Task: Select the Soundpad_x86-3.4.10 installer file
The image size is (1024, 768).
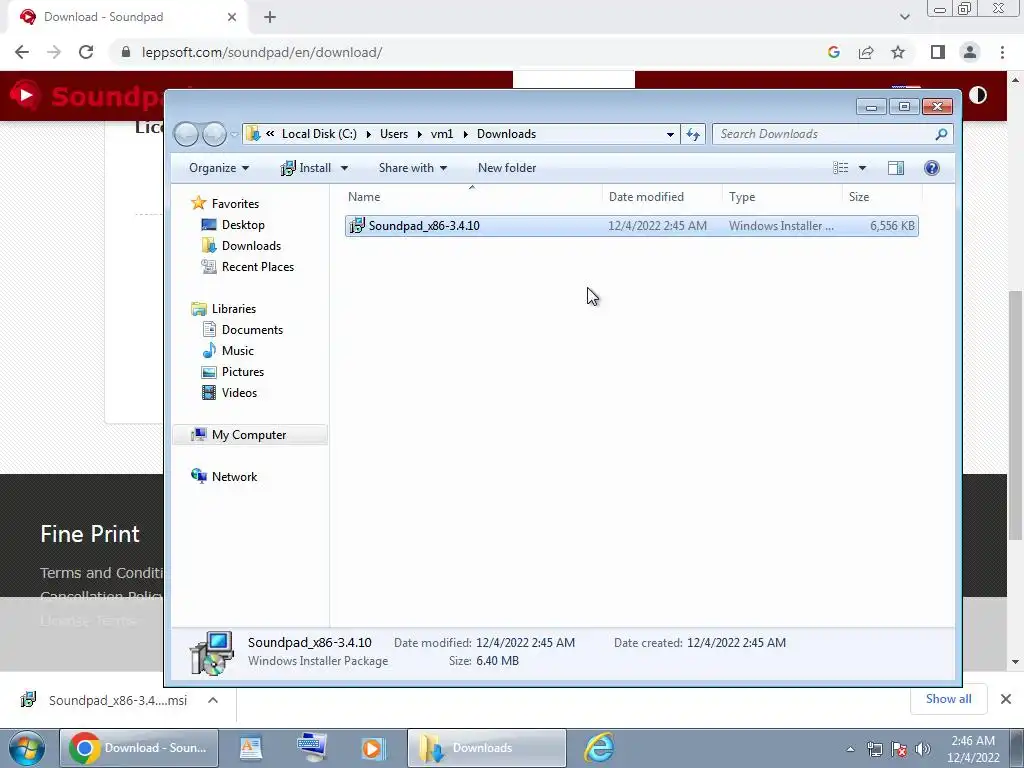Action: (x=632, y=226)
